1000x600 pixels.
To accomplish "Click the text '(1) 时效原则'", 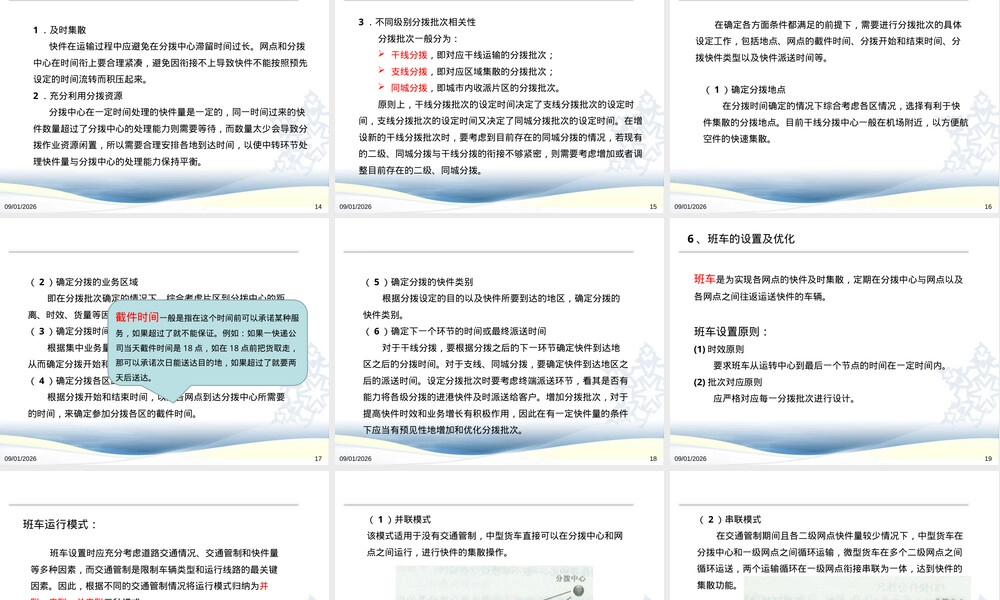I will [x=719, y=349].
